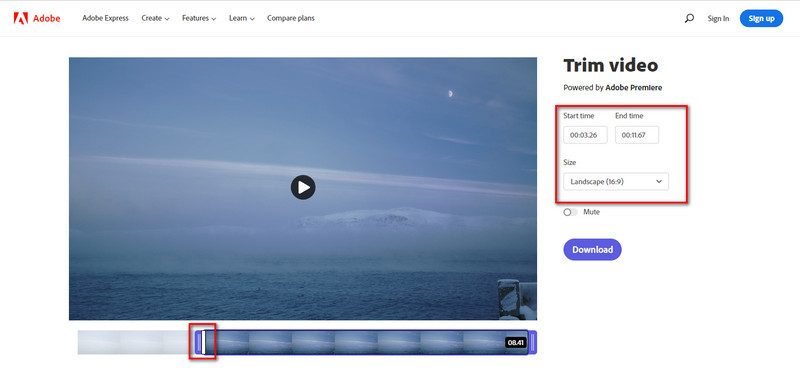Screen dimensions: 800x375
Task: Open Adobe Express nav link
Action: tap(106, 18)
